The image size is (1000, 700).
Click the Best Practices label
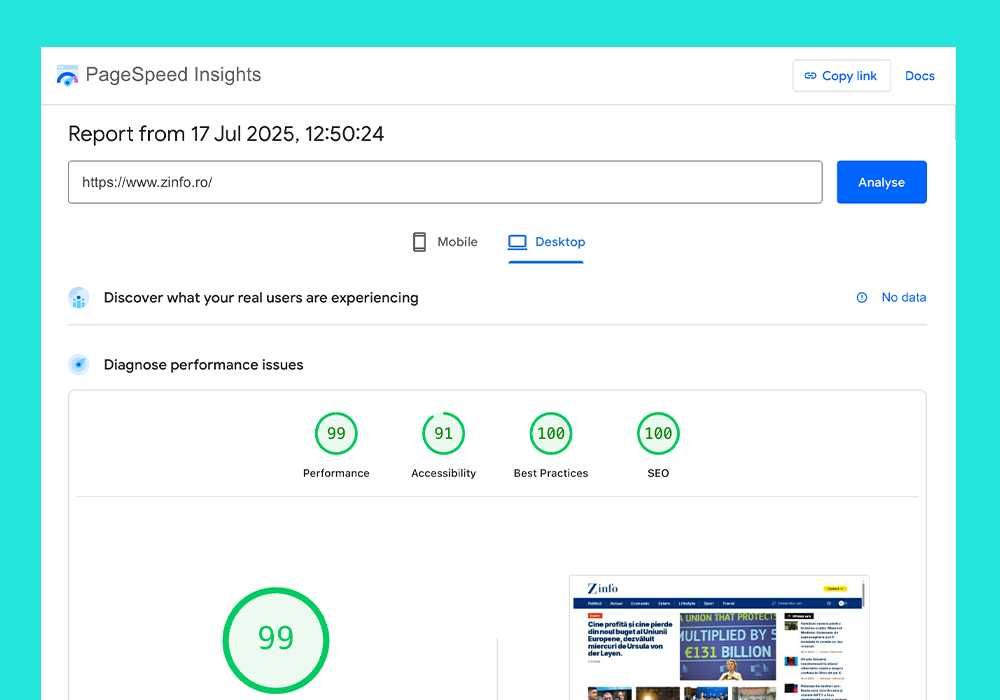click(551, 473)
